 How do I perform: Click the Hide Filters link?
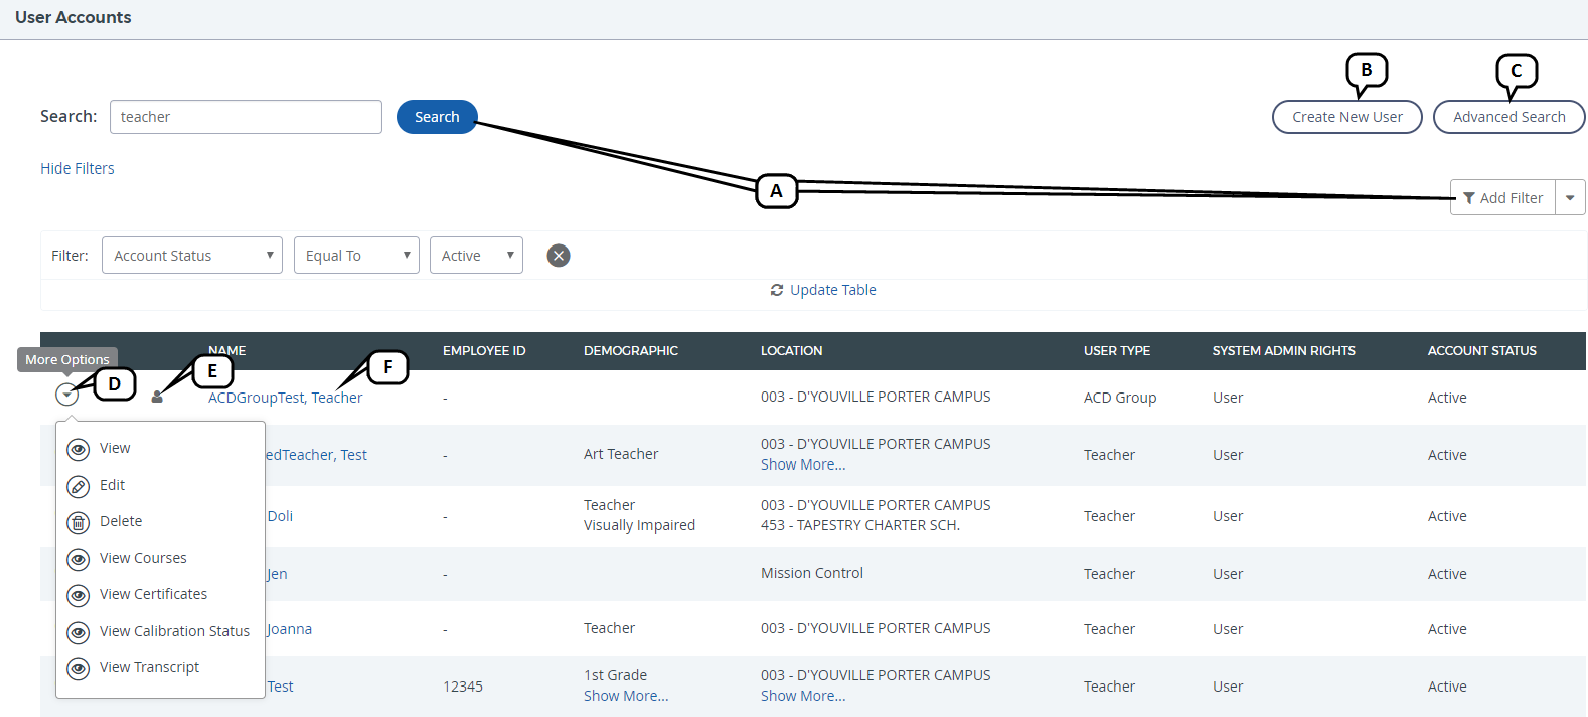(77, 168)
